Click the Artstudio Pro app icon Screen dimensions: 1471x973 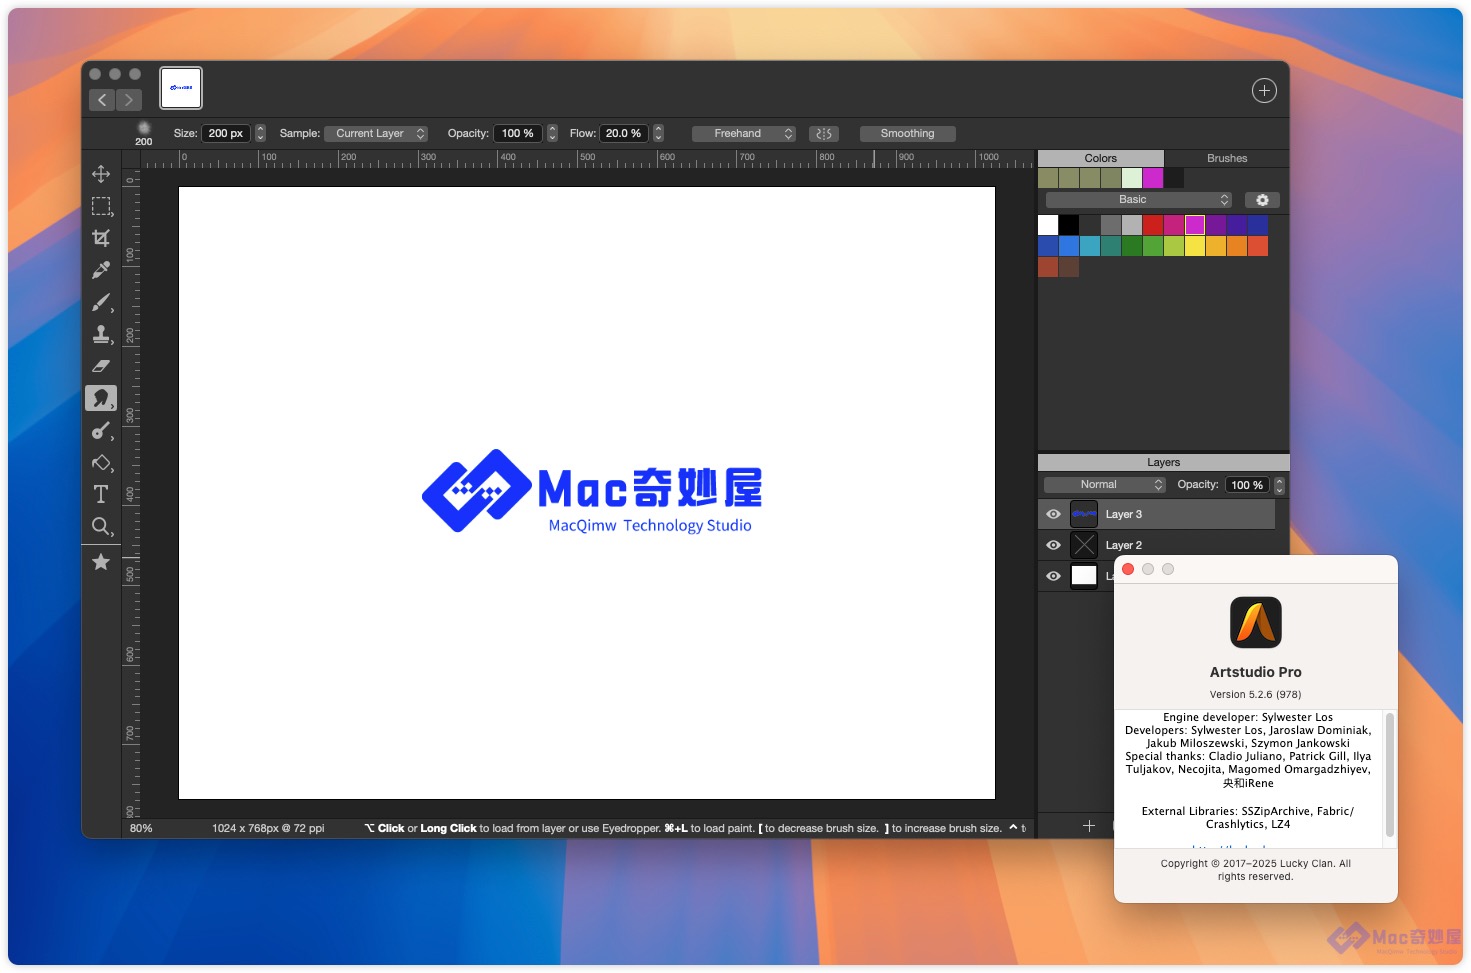click(1255, 622)
